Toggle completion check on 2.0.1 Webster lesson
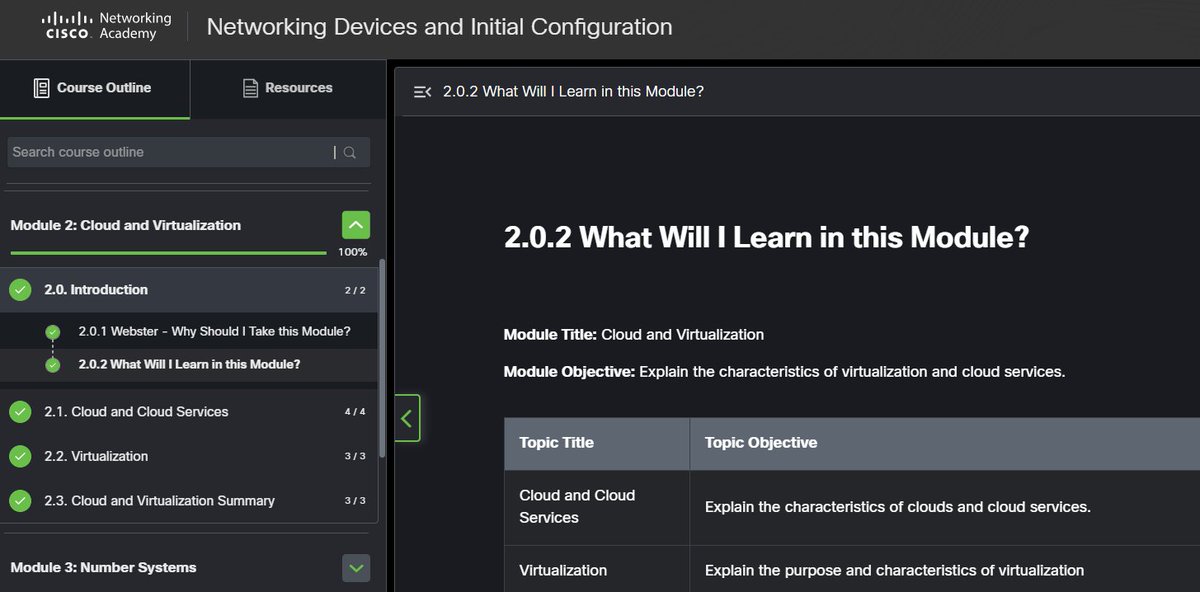The height and width of the screenshot is (592, 1200). pyautogui.click(x=52, y=331)
